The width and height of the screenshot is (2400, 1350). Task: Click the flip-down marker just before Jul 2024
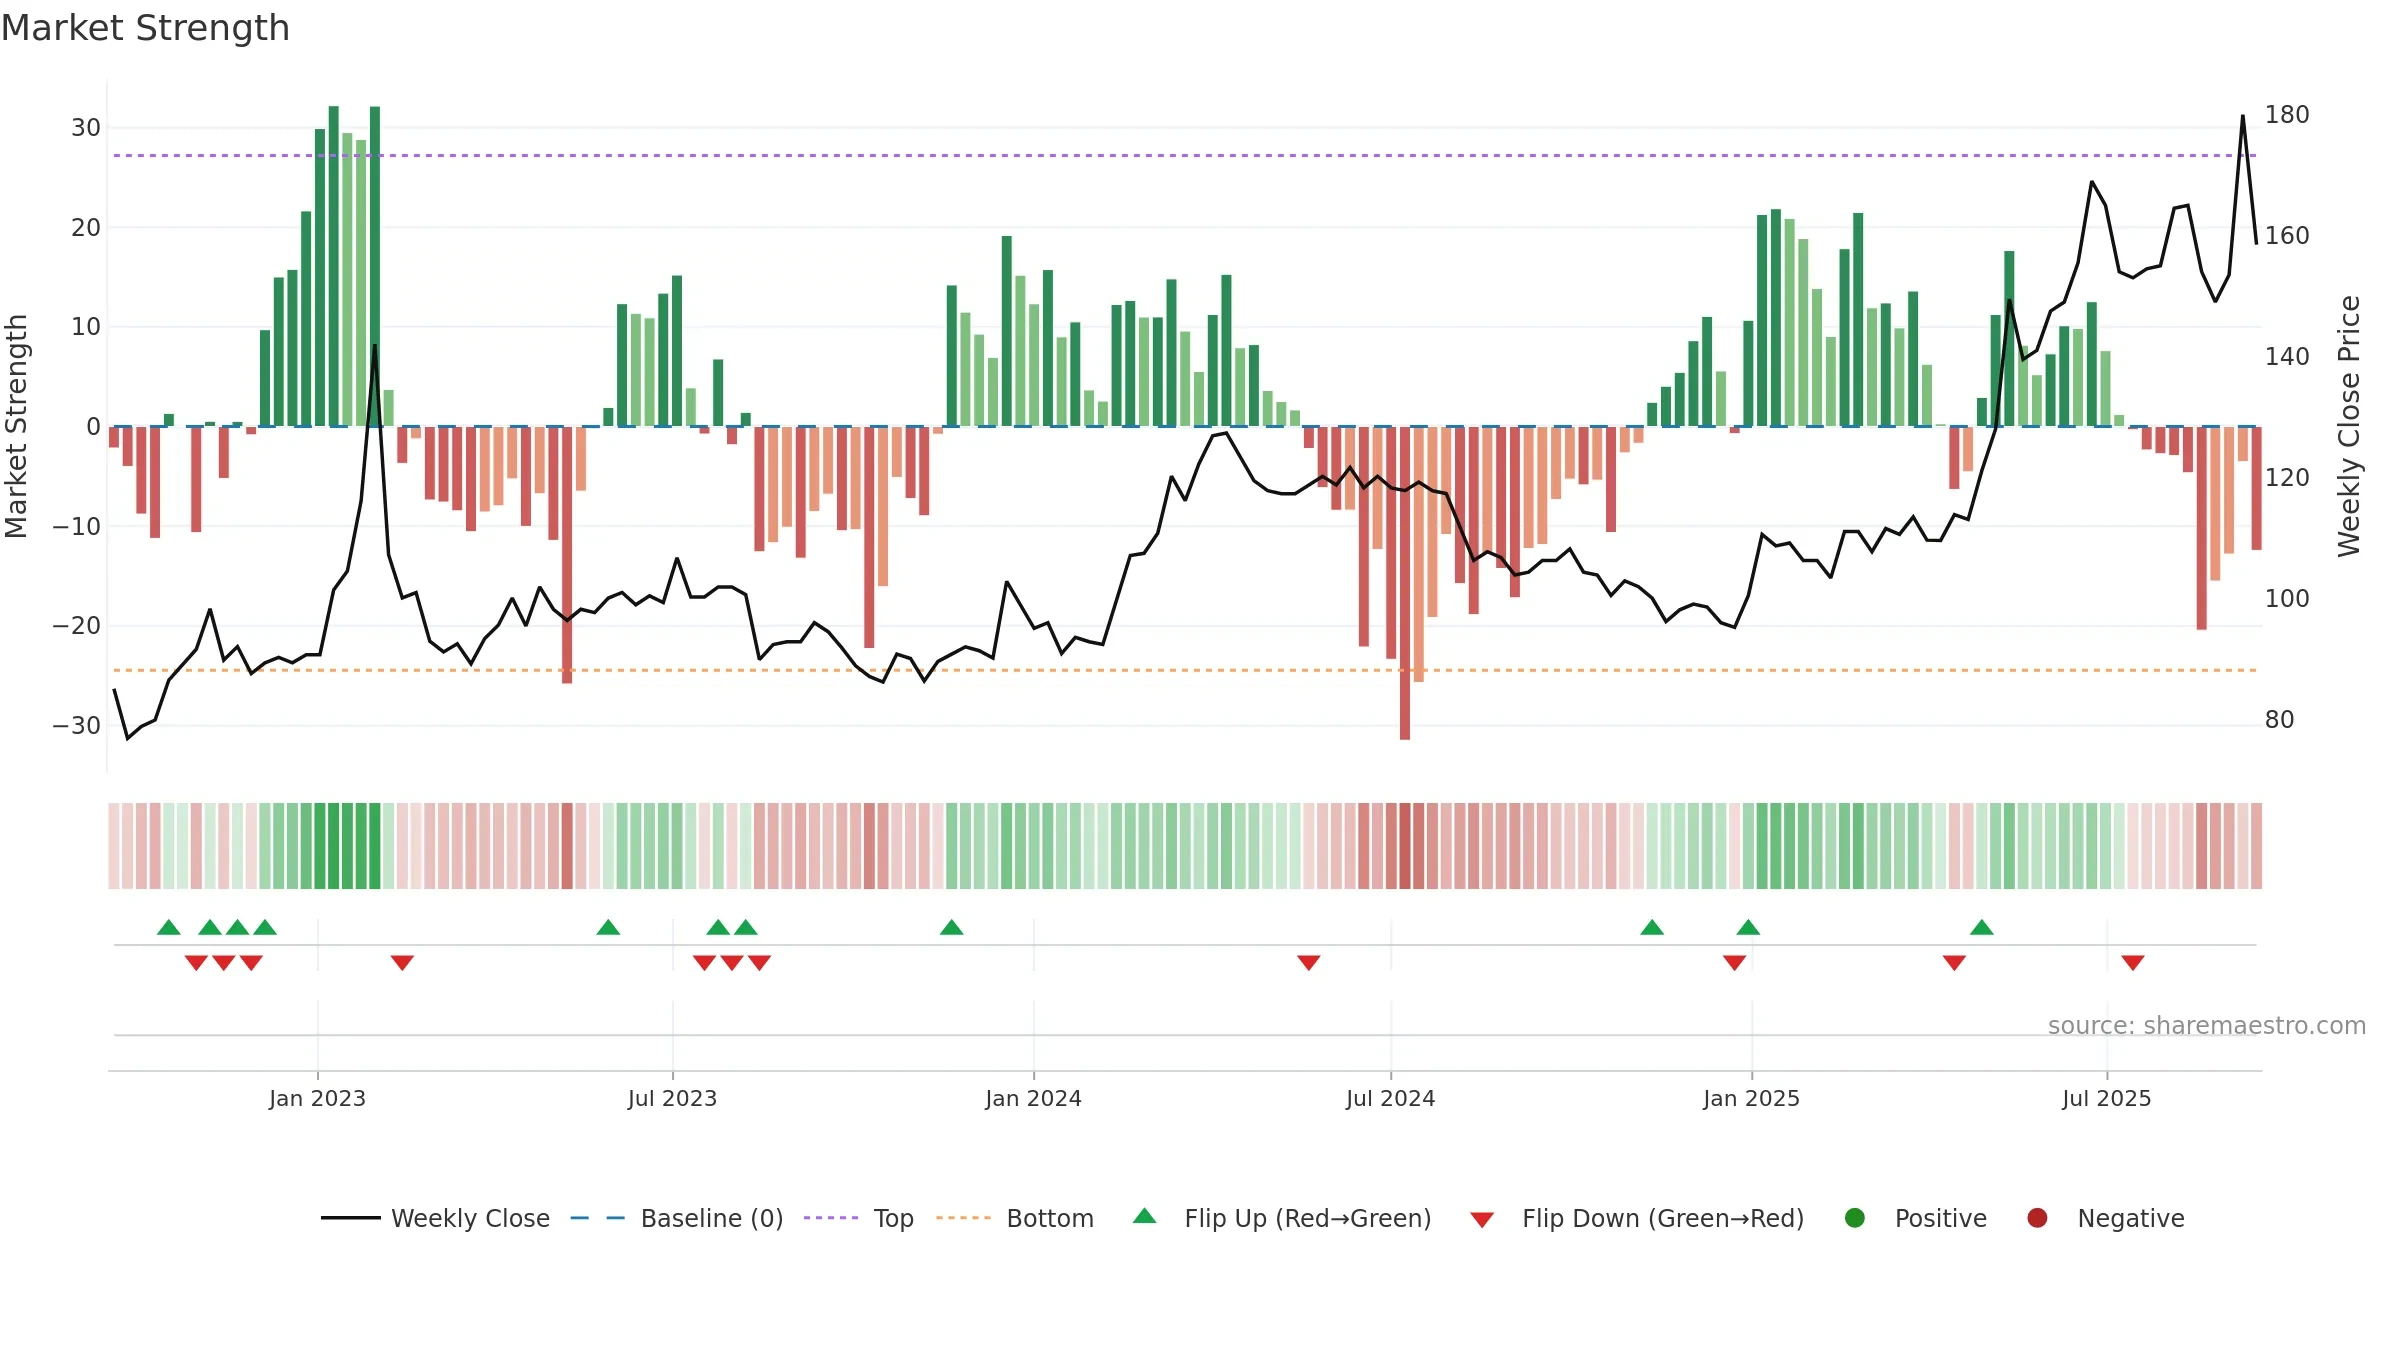click(x=1308, y=962)
